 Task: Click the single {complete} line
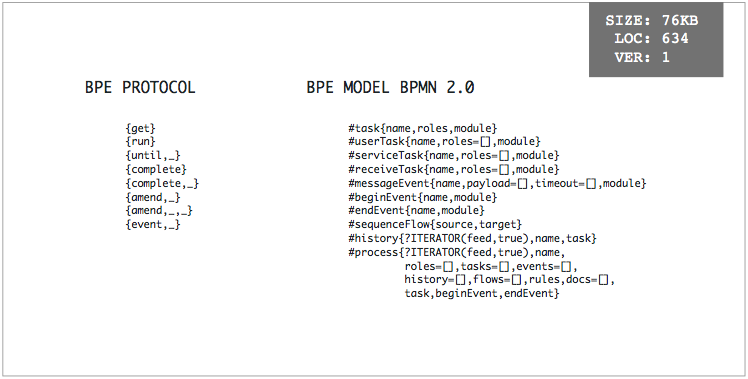[156, 169]
